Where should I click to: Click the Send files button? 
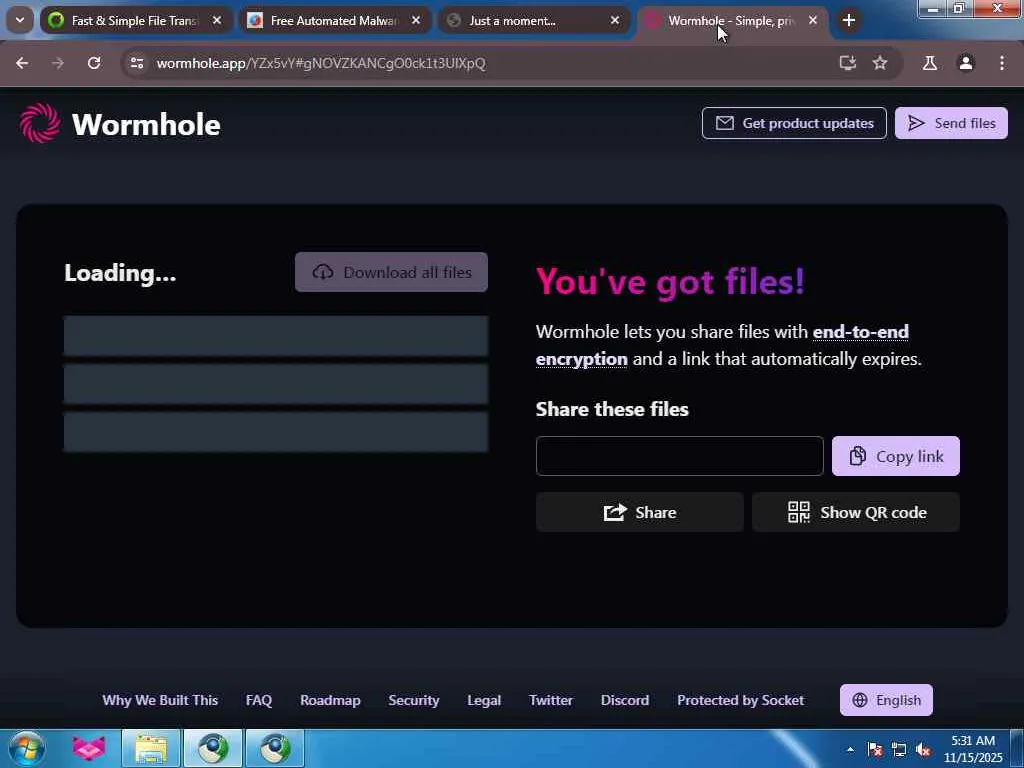951,123
